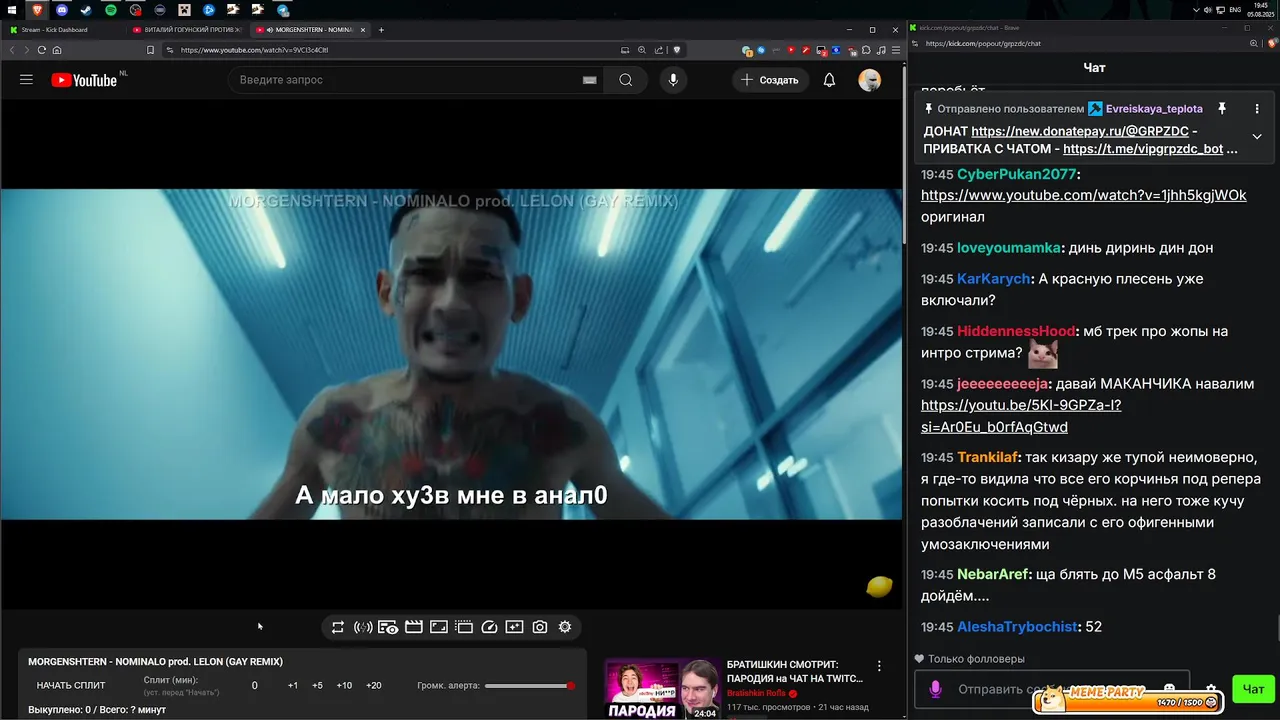Image resolution: width=1280 pixels, height=720 pixels.
Task: Click the plus-frame icon in player toolbar
Action: (x=514, y=627)
